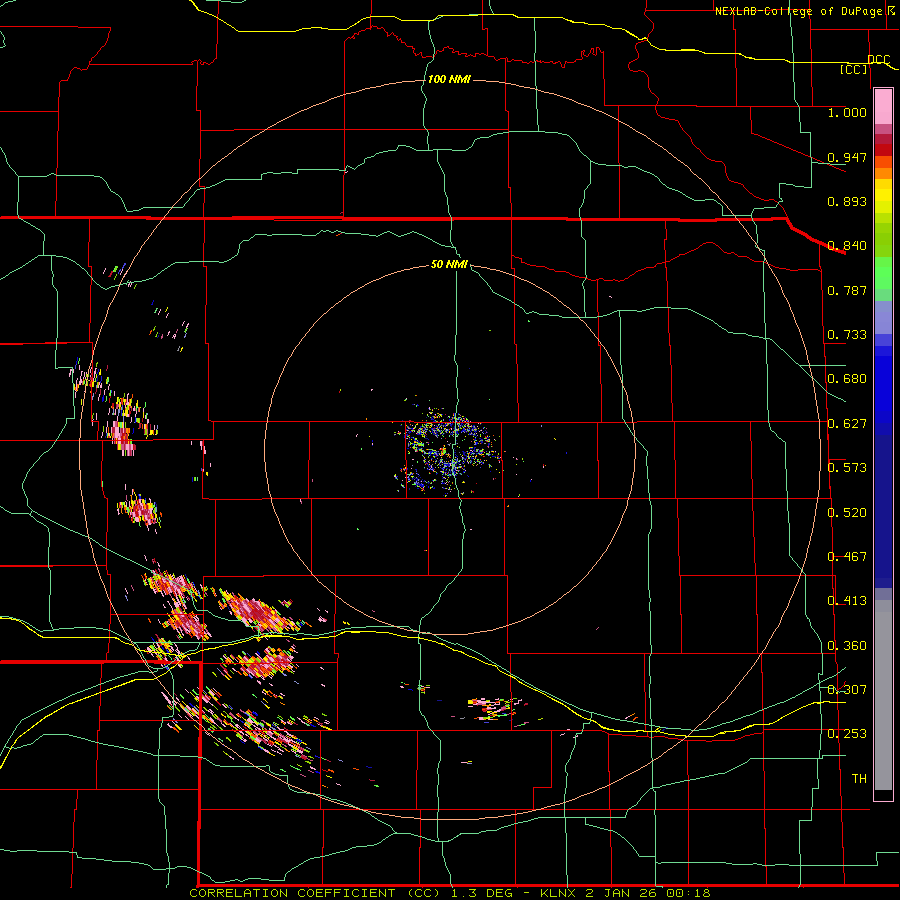Select the 0.253 scale value
This screenshot has height=900, width=900.
tap(847, 734)
